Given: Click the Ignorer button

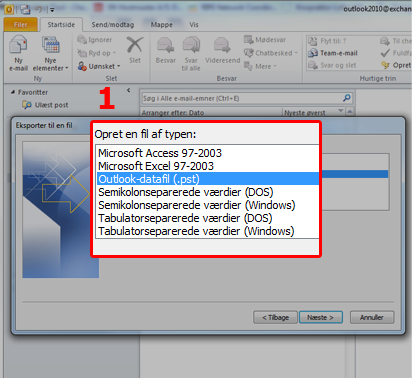Looking at the screenshot, I should click(95, 40).
